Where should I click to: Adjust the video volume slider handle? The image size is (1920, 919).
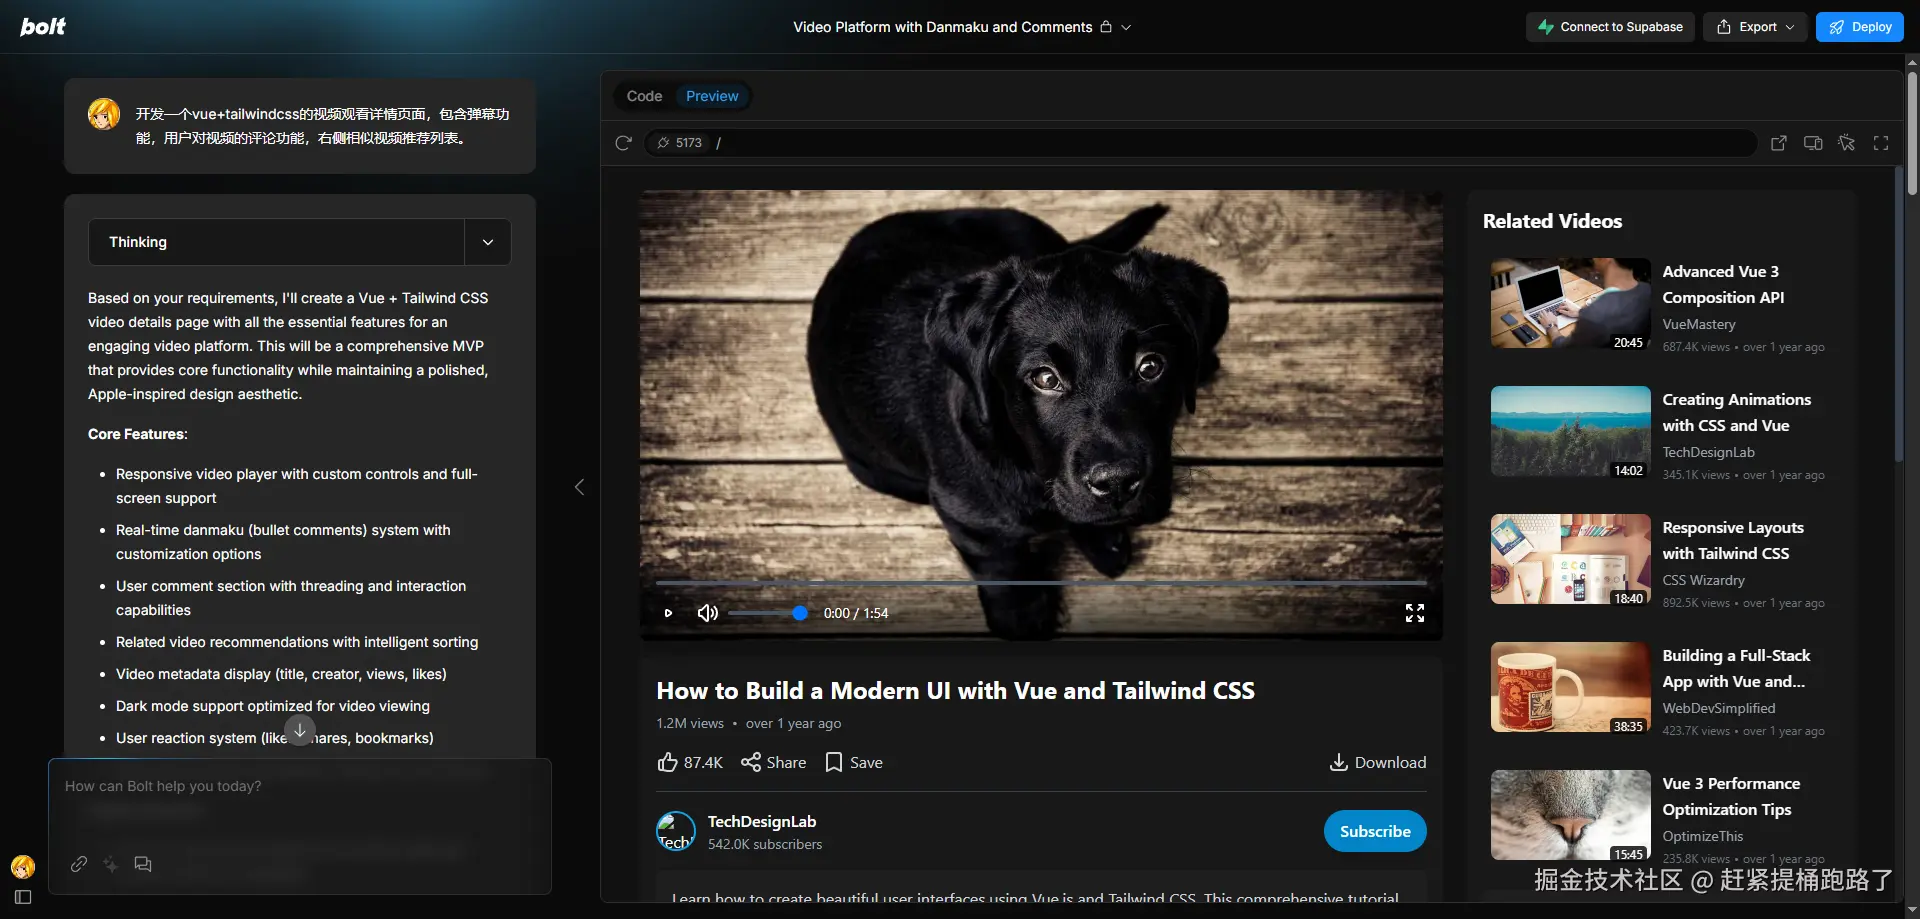click(800, 613)
